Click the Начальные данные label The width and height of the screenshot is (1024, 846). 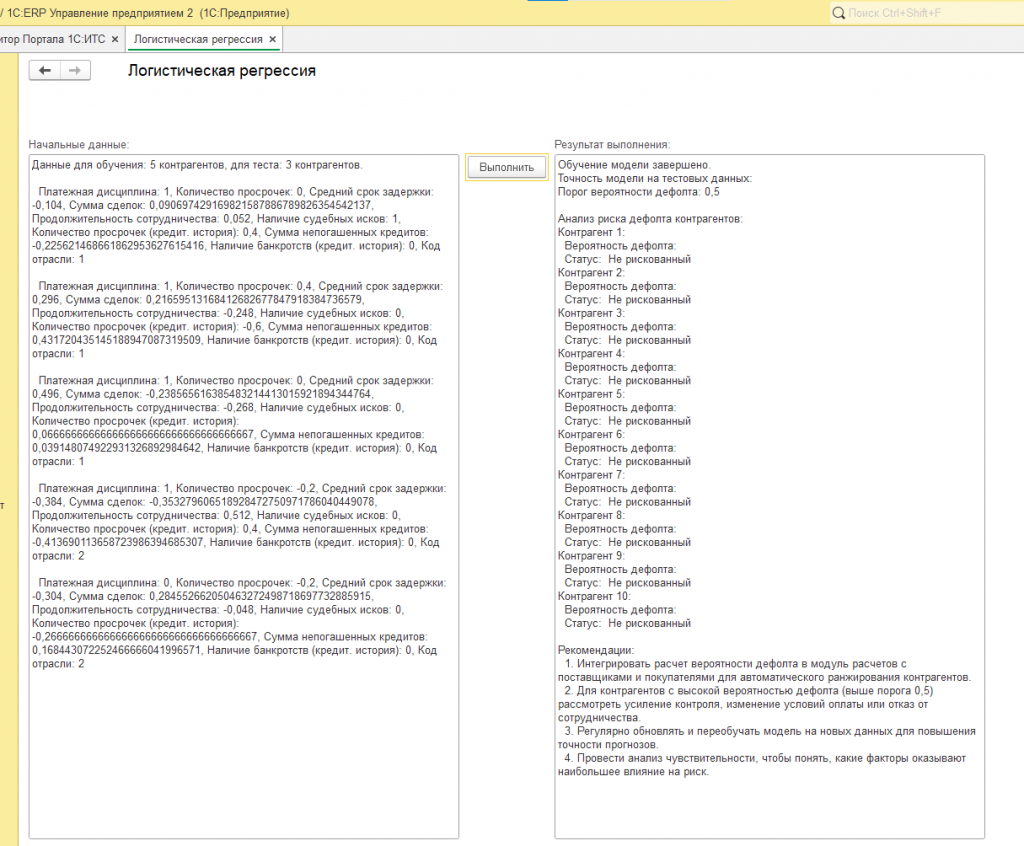point(79,144)
